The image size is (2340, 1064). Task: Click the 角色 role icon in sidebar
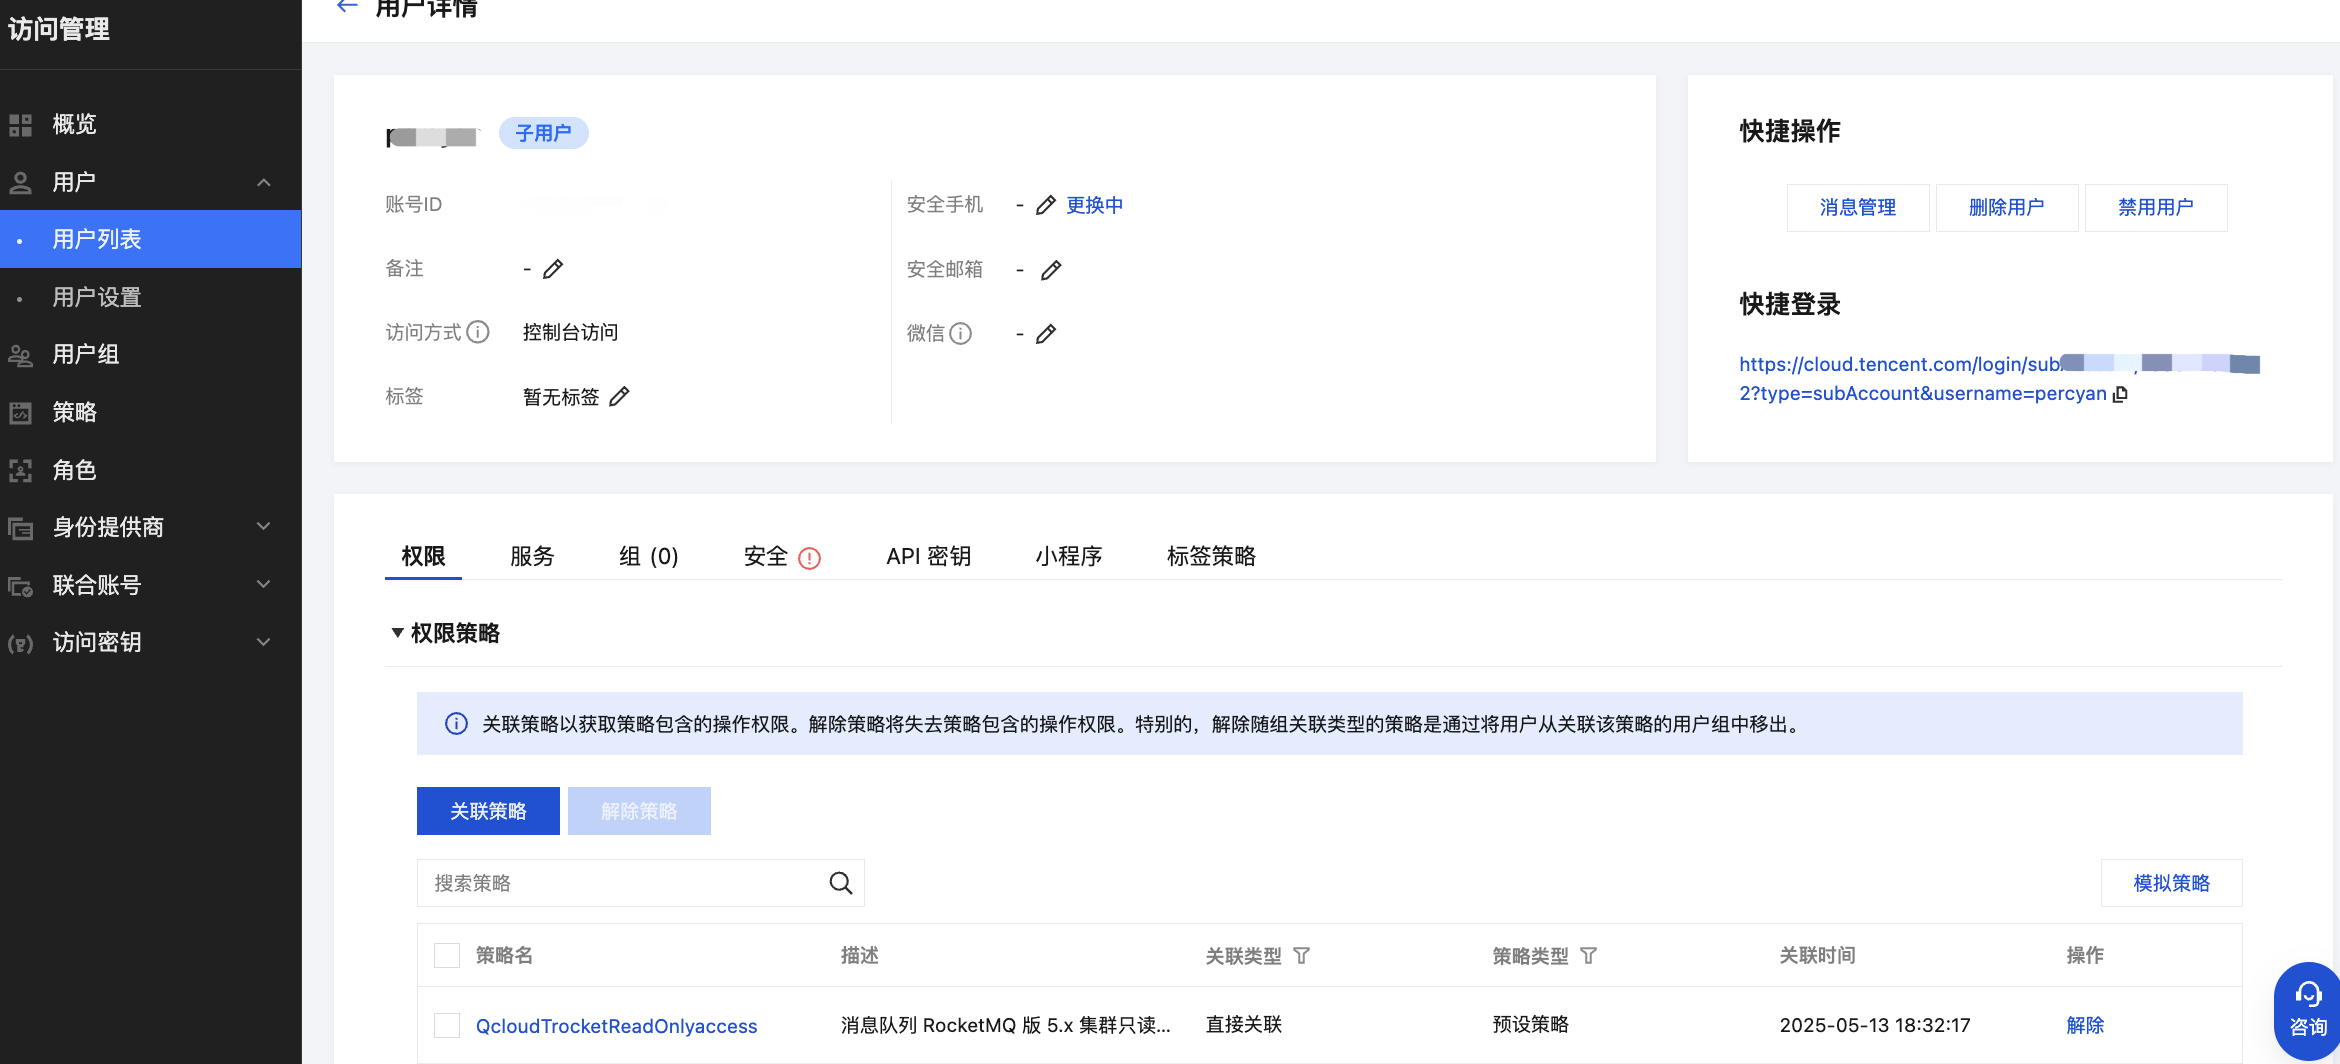pos(21,471)
